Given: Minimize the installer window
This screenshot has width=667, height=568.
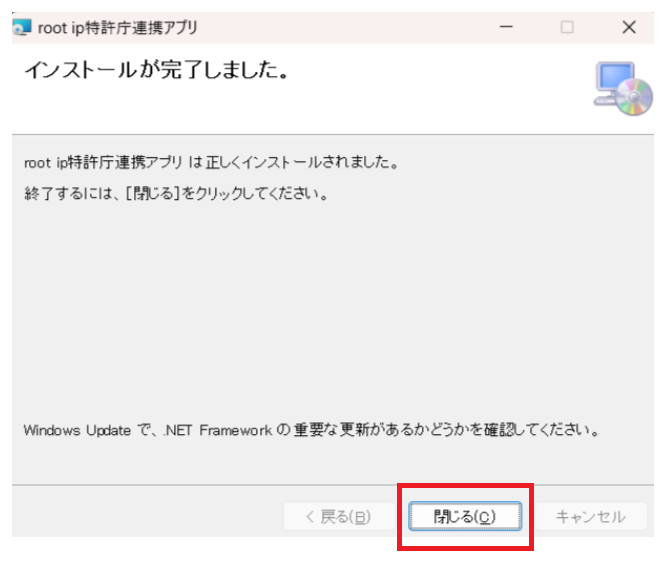Looking at the screenshot, I should point(506,27).
